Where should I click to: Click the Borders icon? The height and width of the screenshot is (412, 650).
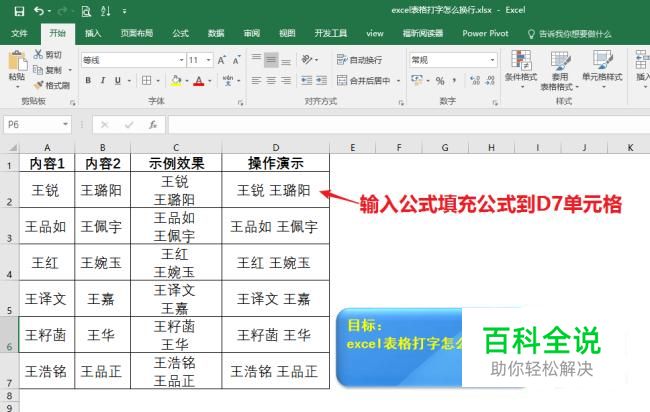(147, 80)
